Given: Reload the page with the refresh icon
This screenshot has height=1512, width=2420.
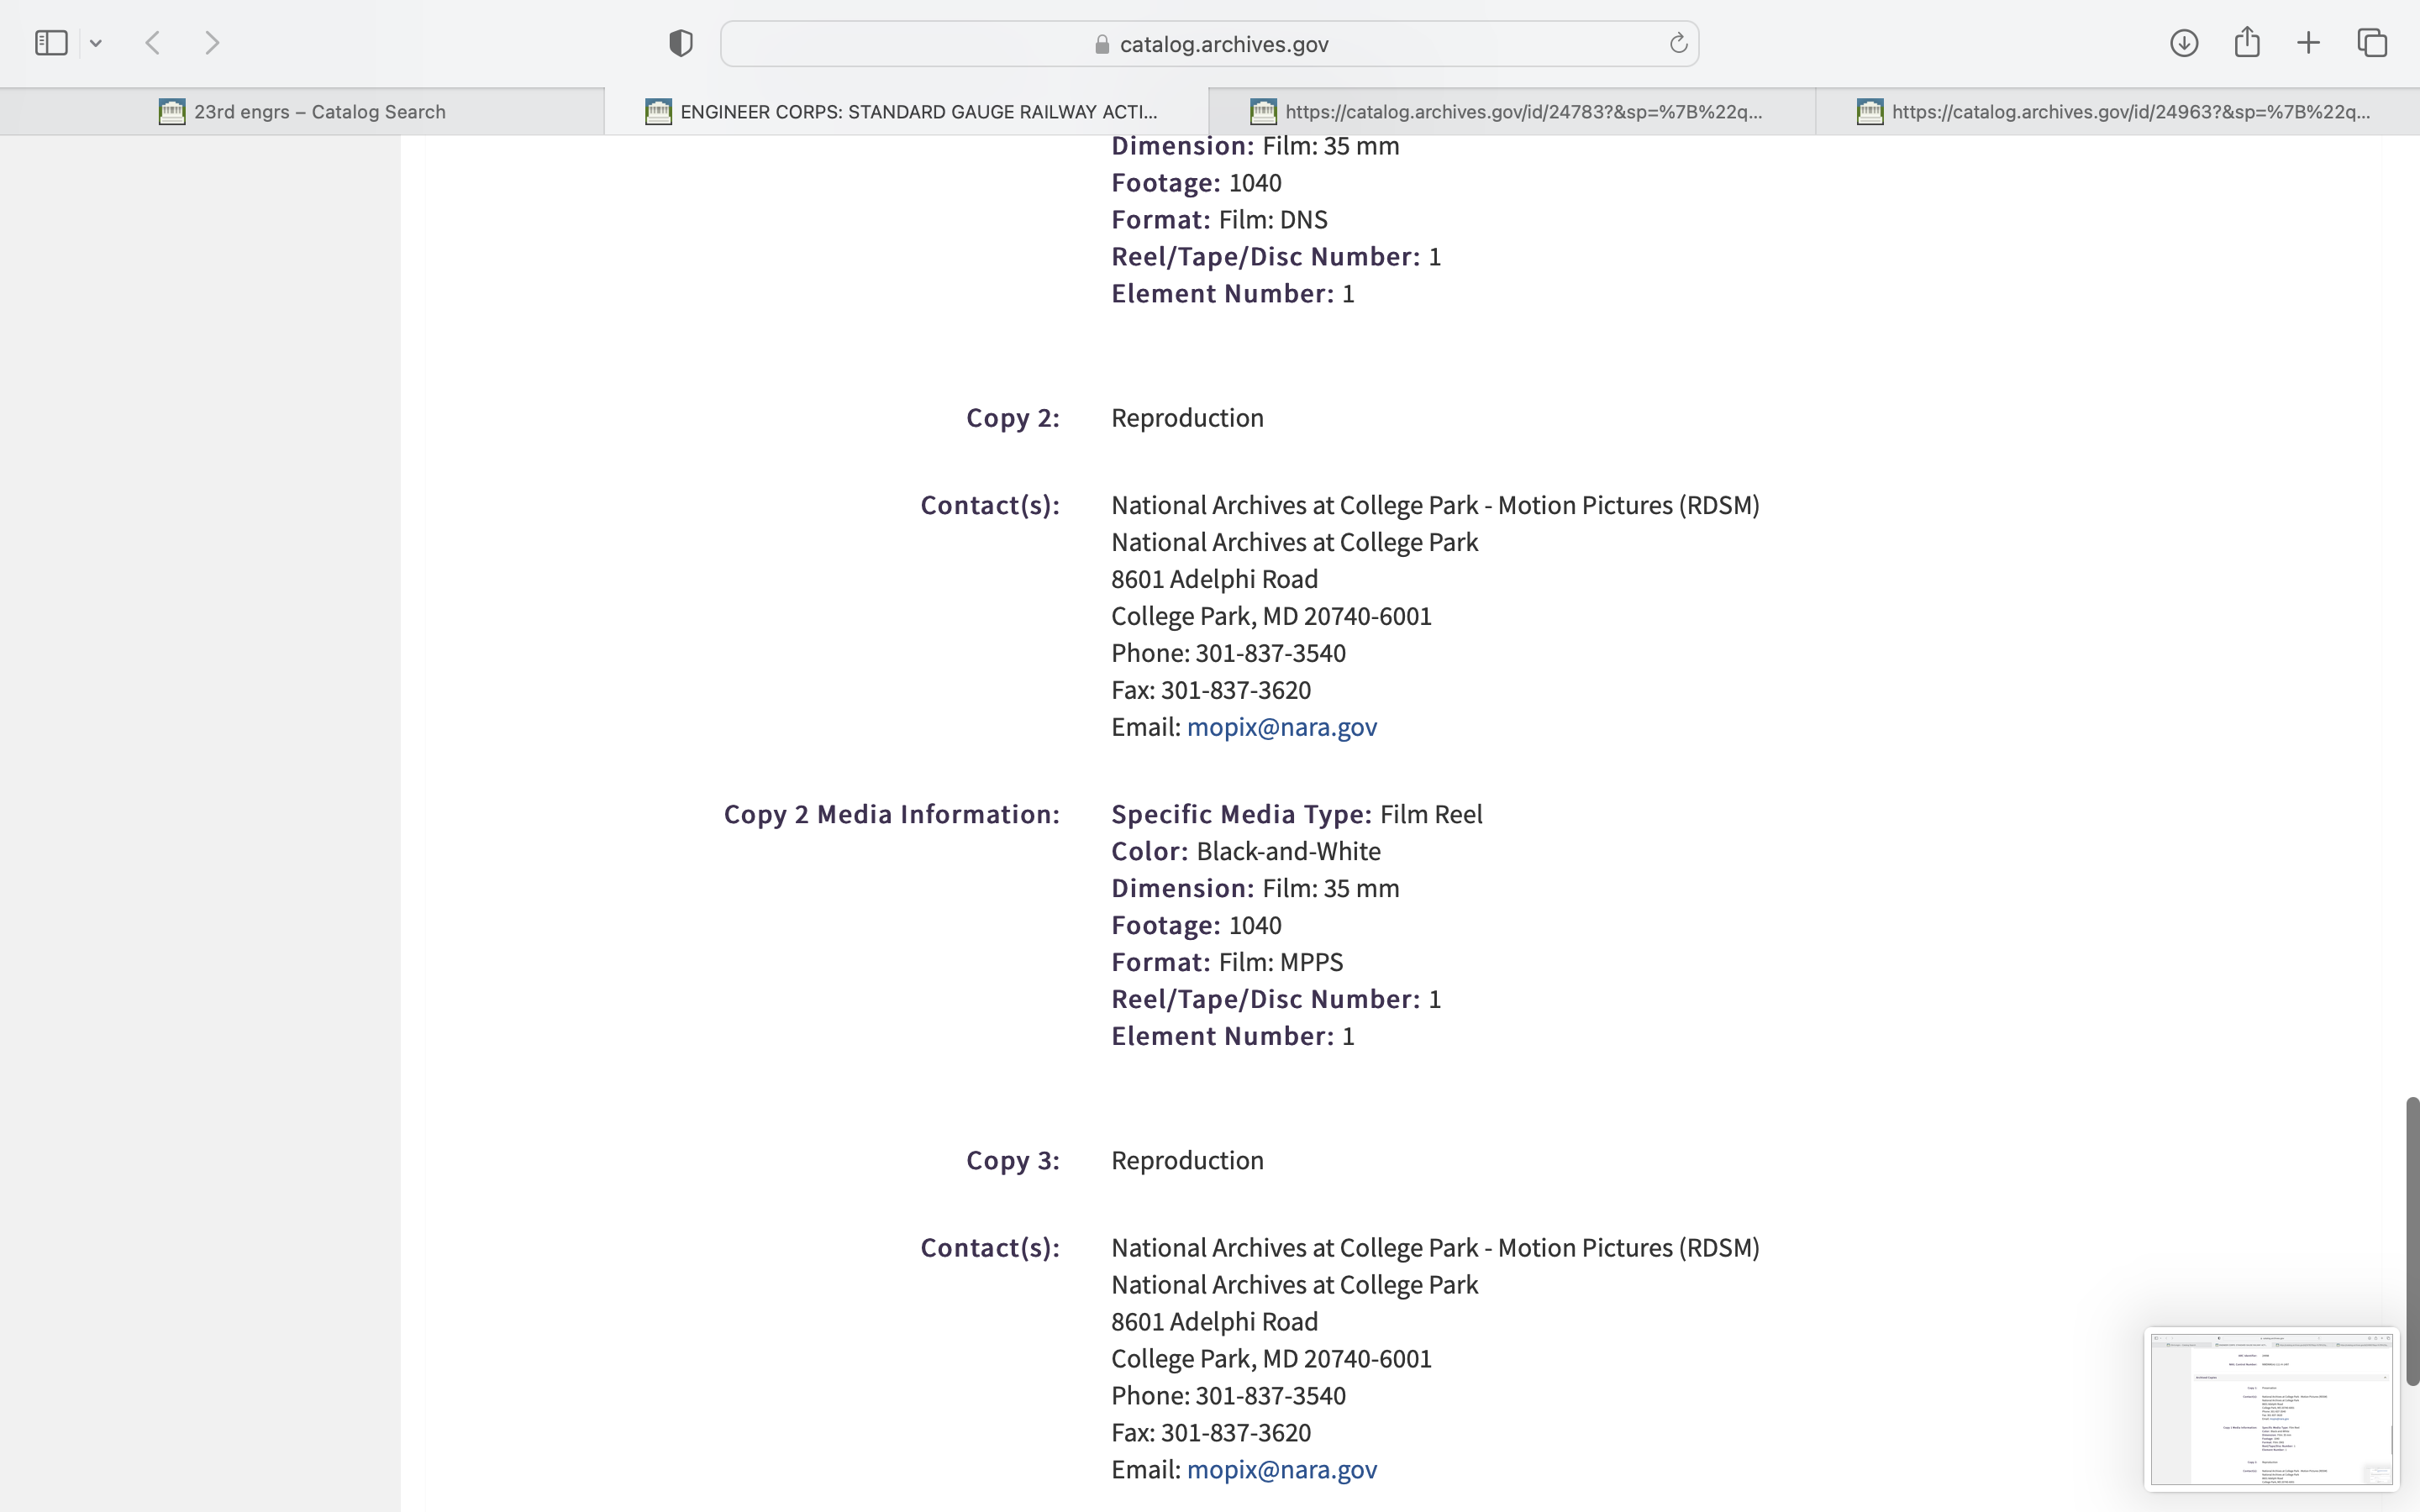Looking at the screenshot, I should tap(1678, 43).
